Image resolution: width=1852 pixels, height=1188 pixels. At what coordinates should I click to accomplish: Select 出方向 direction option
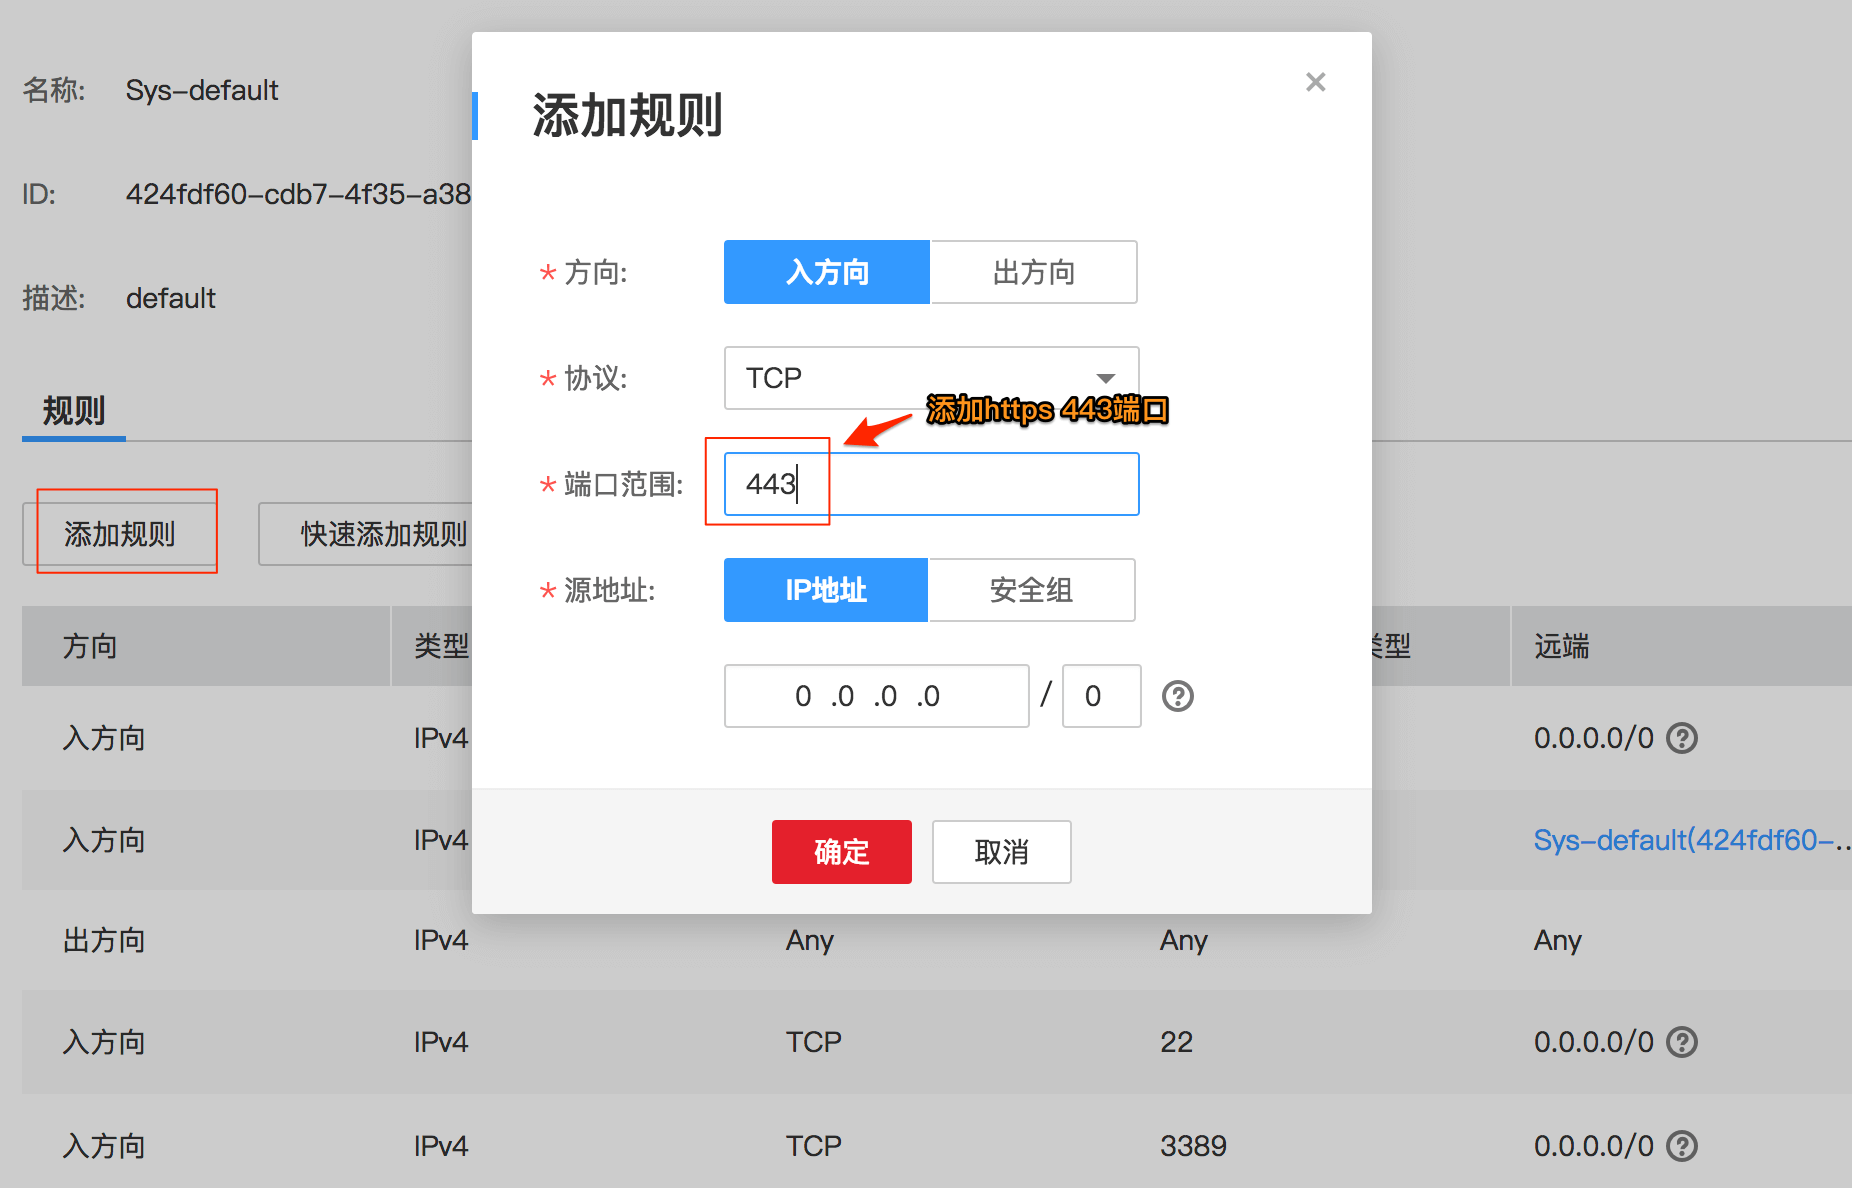[x=1034, y=272]
